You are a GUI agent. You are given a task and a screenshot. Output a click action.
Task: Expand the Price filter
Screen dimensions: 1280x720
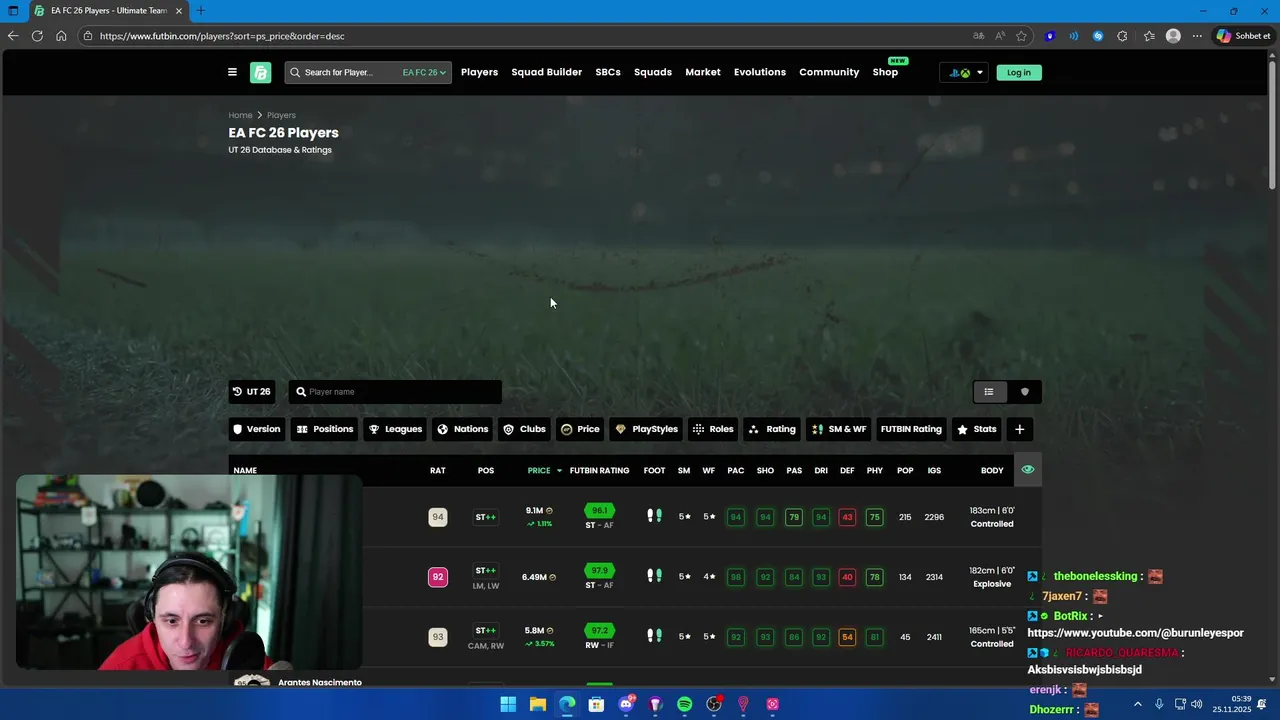click(x=580, y=429)
